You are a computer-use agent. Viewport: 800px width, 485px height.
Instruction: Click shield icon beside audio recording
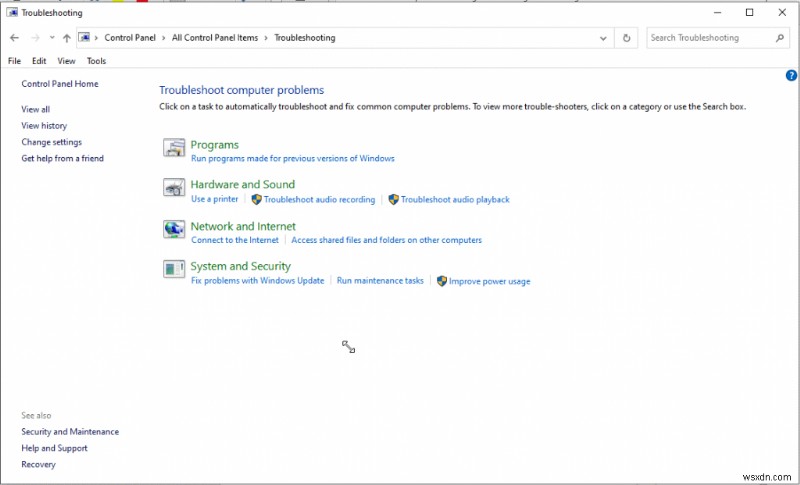(257, 199)
